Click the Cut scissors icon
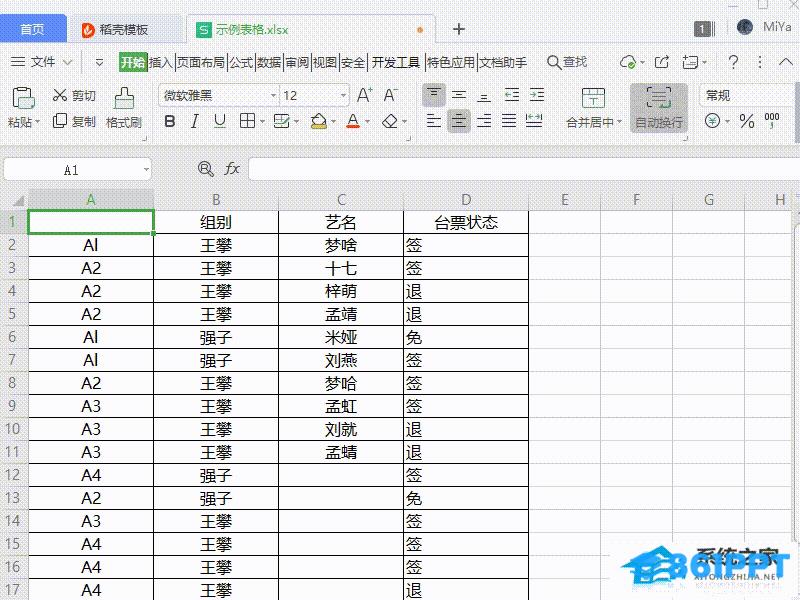 click(x=60, y=95)
